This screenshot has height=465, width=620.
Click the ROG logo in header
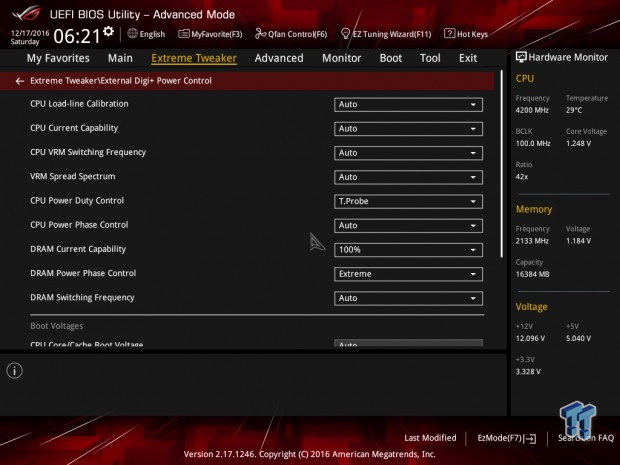click(26, 14)
